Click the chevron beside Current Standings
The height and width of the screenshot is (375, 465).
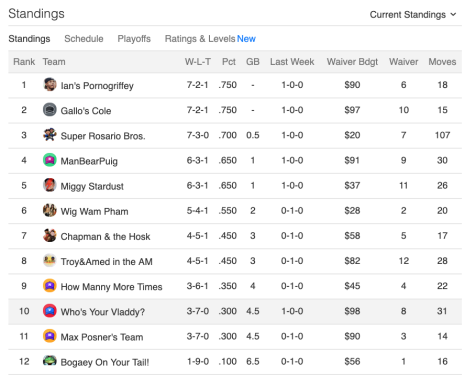(453, 15)
